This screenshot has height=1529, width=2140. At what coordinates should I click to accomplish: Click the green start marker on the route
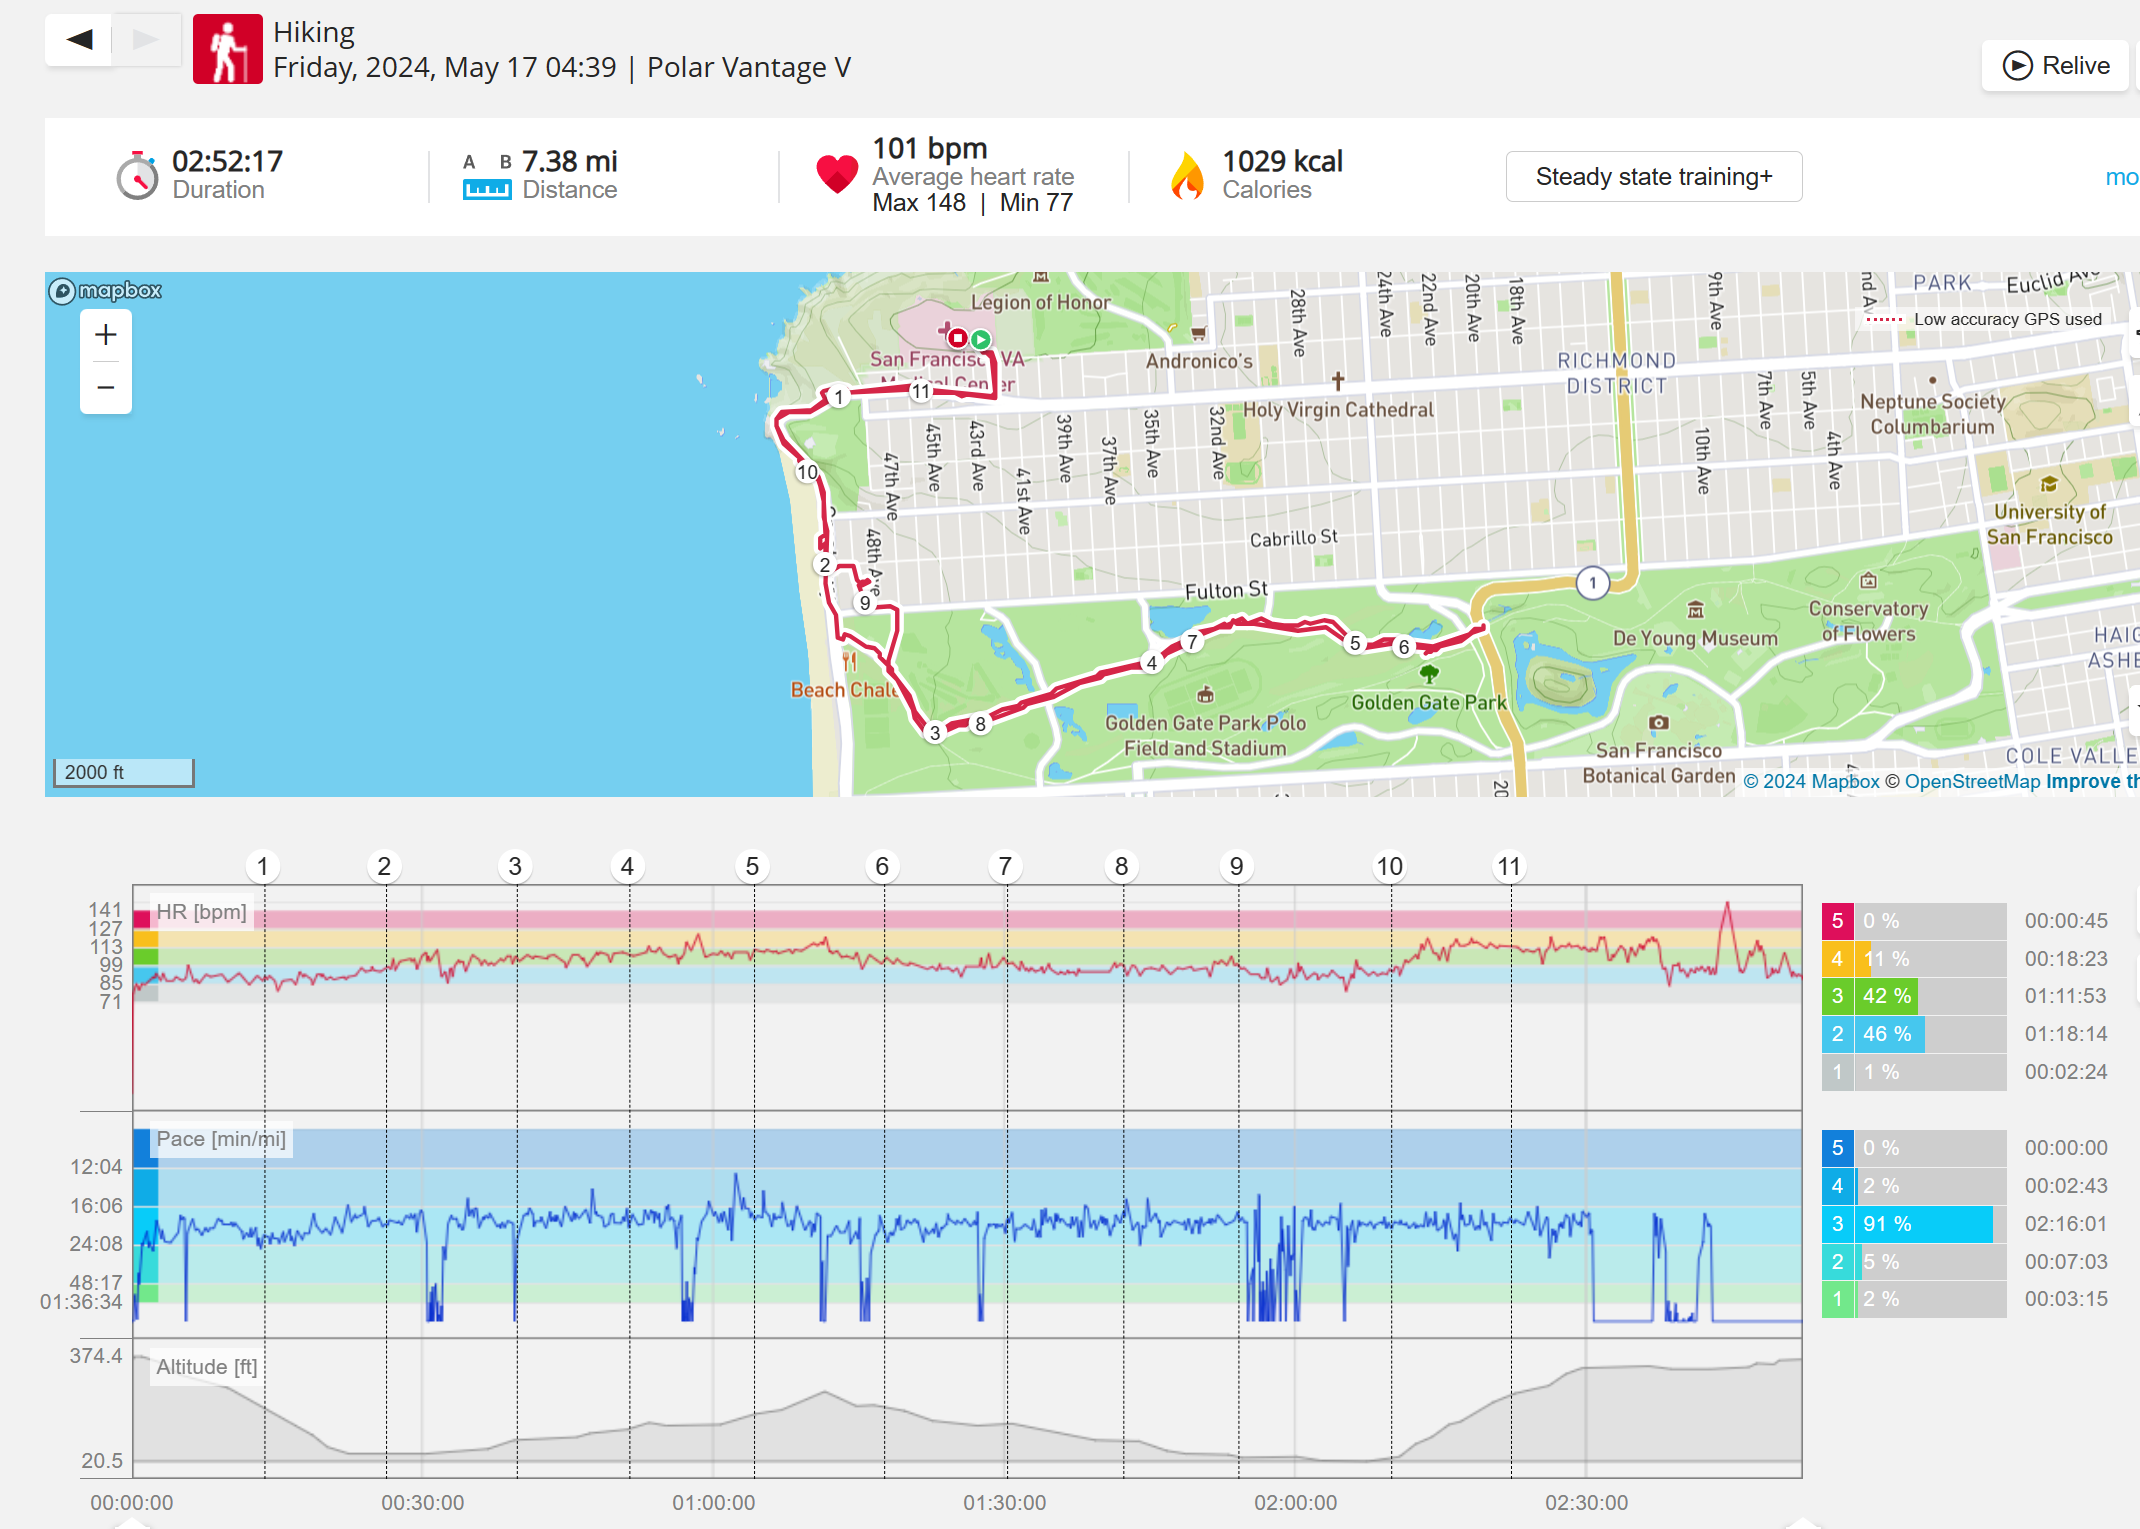(981, 340)
